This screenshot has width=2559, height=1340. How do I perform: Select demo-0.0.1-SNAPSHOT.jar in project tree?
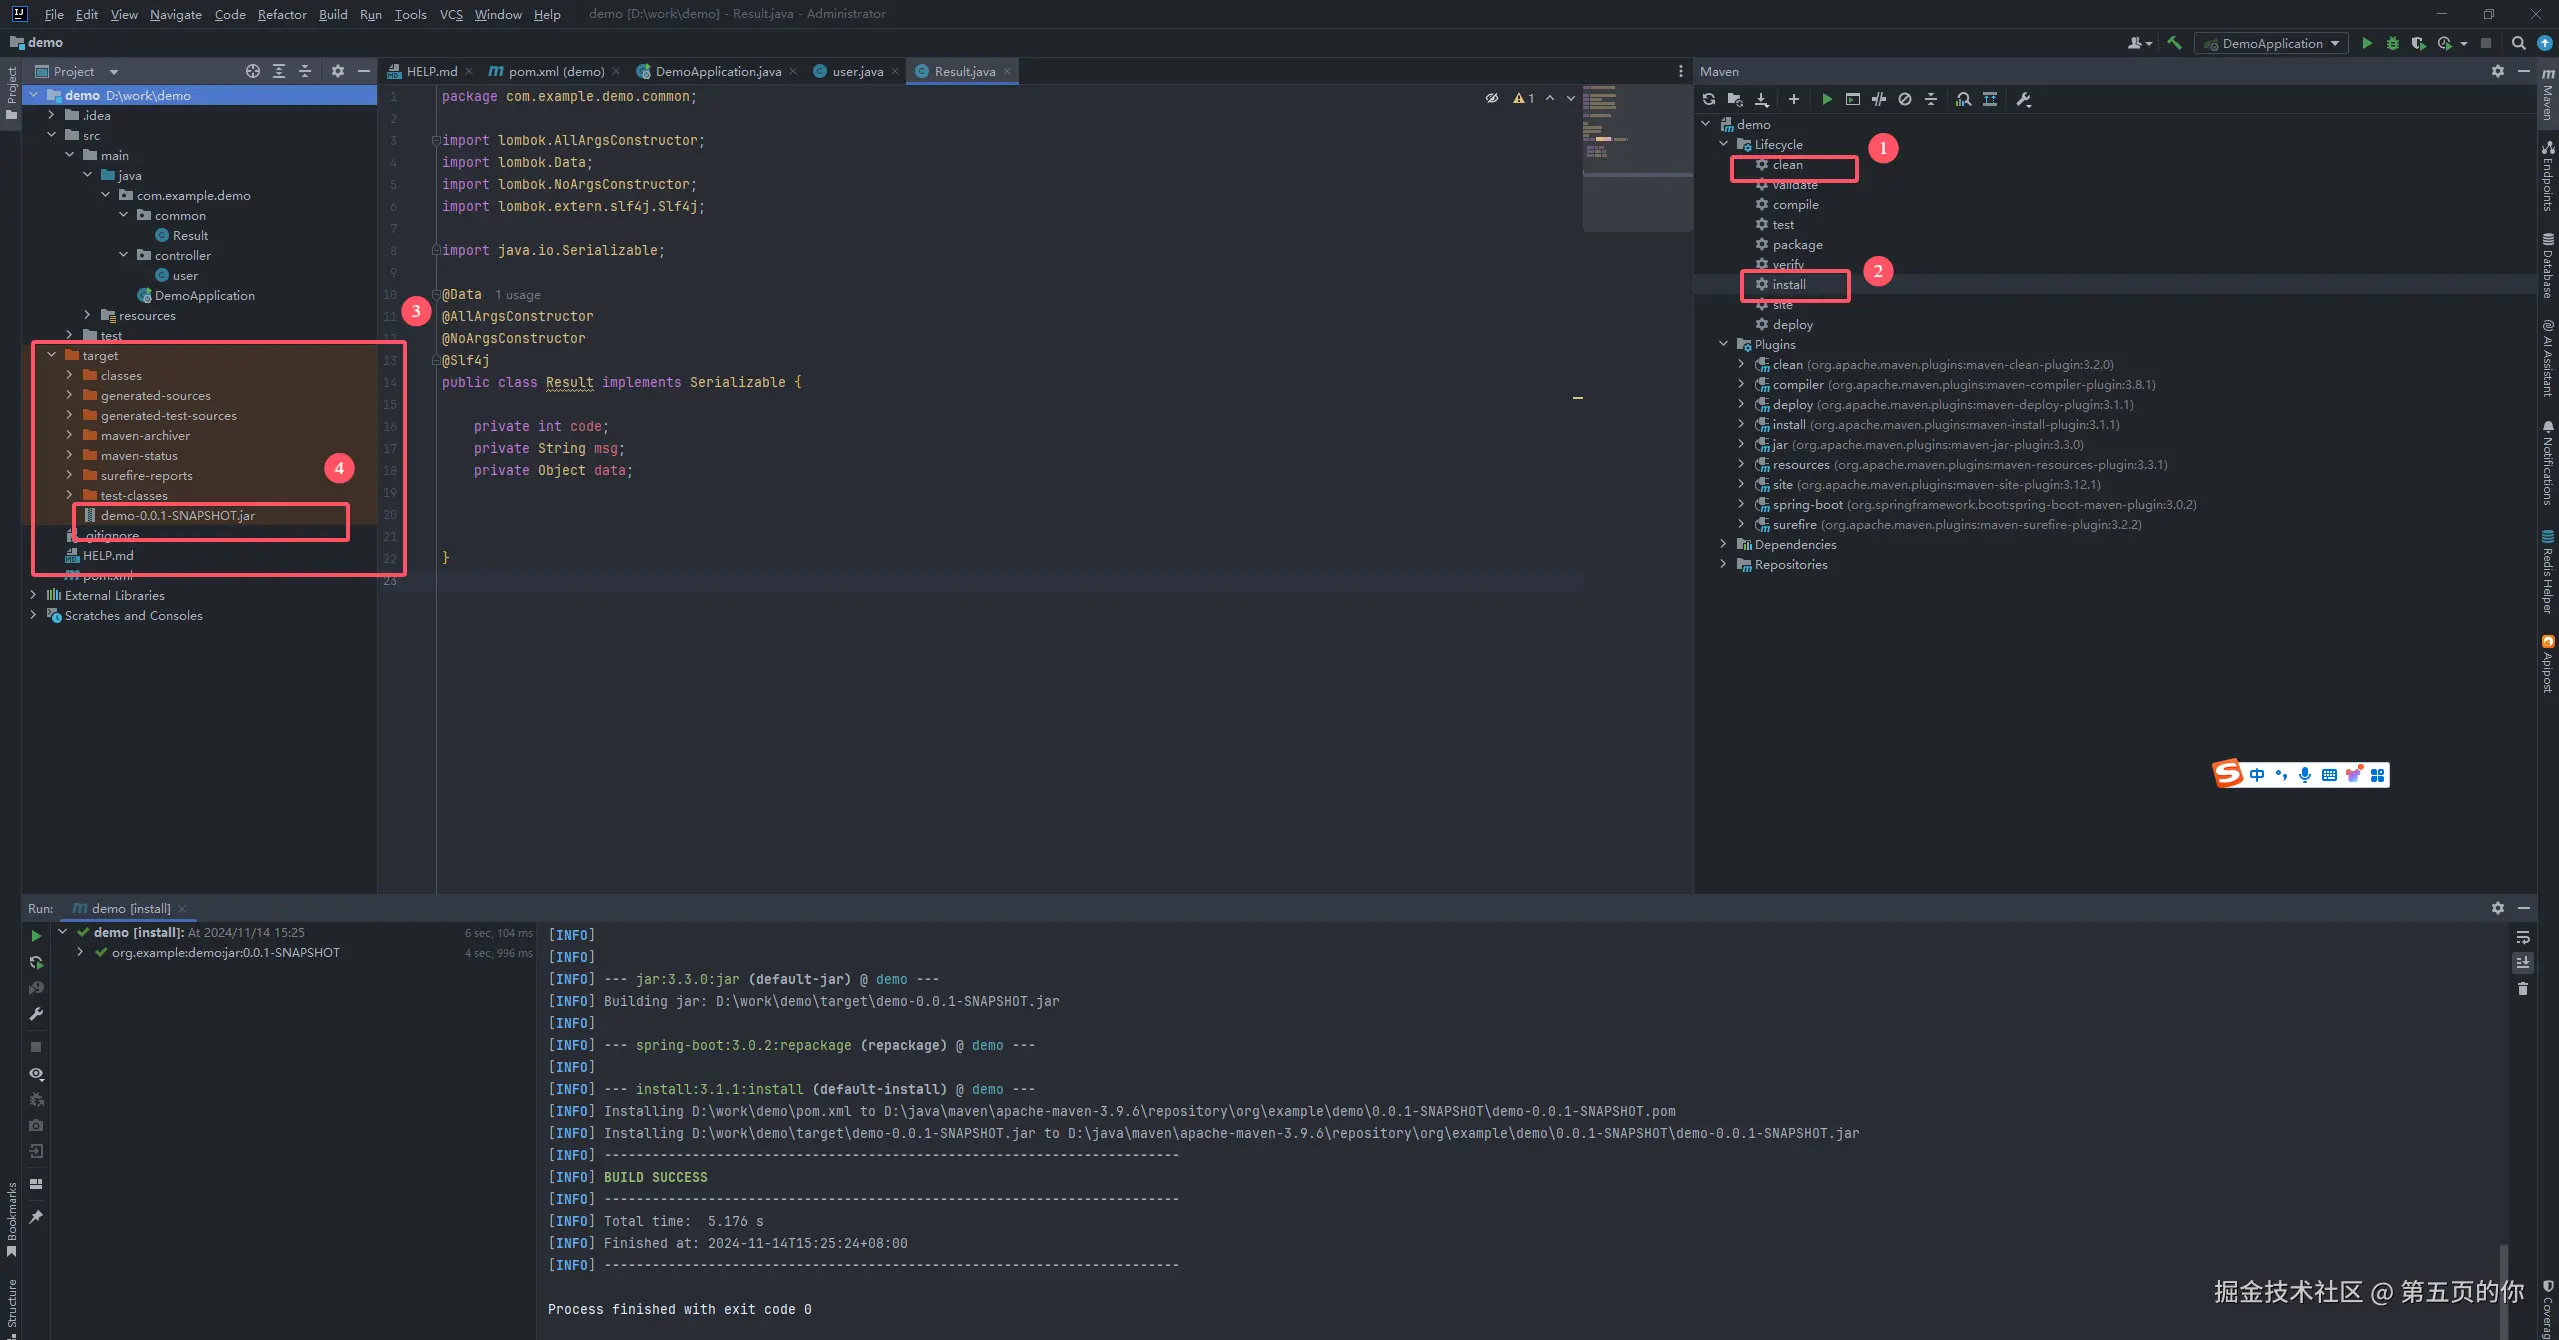[x=177, y=516]
